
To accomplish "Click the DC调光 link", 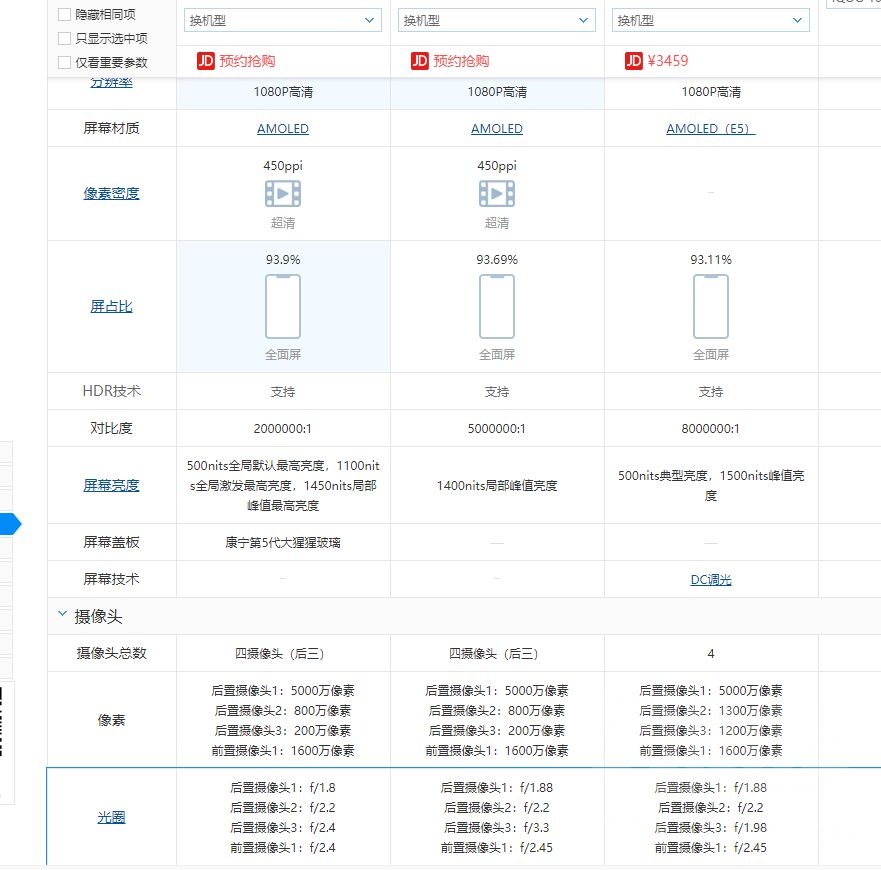I will (711, 578).
